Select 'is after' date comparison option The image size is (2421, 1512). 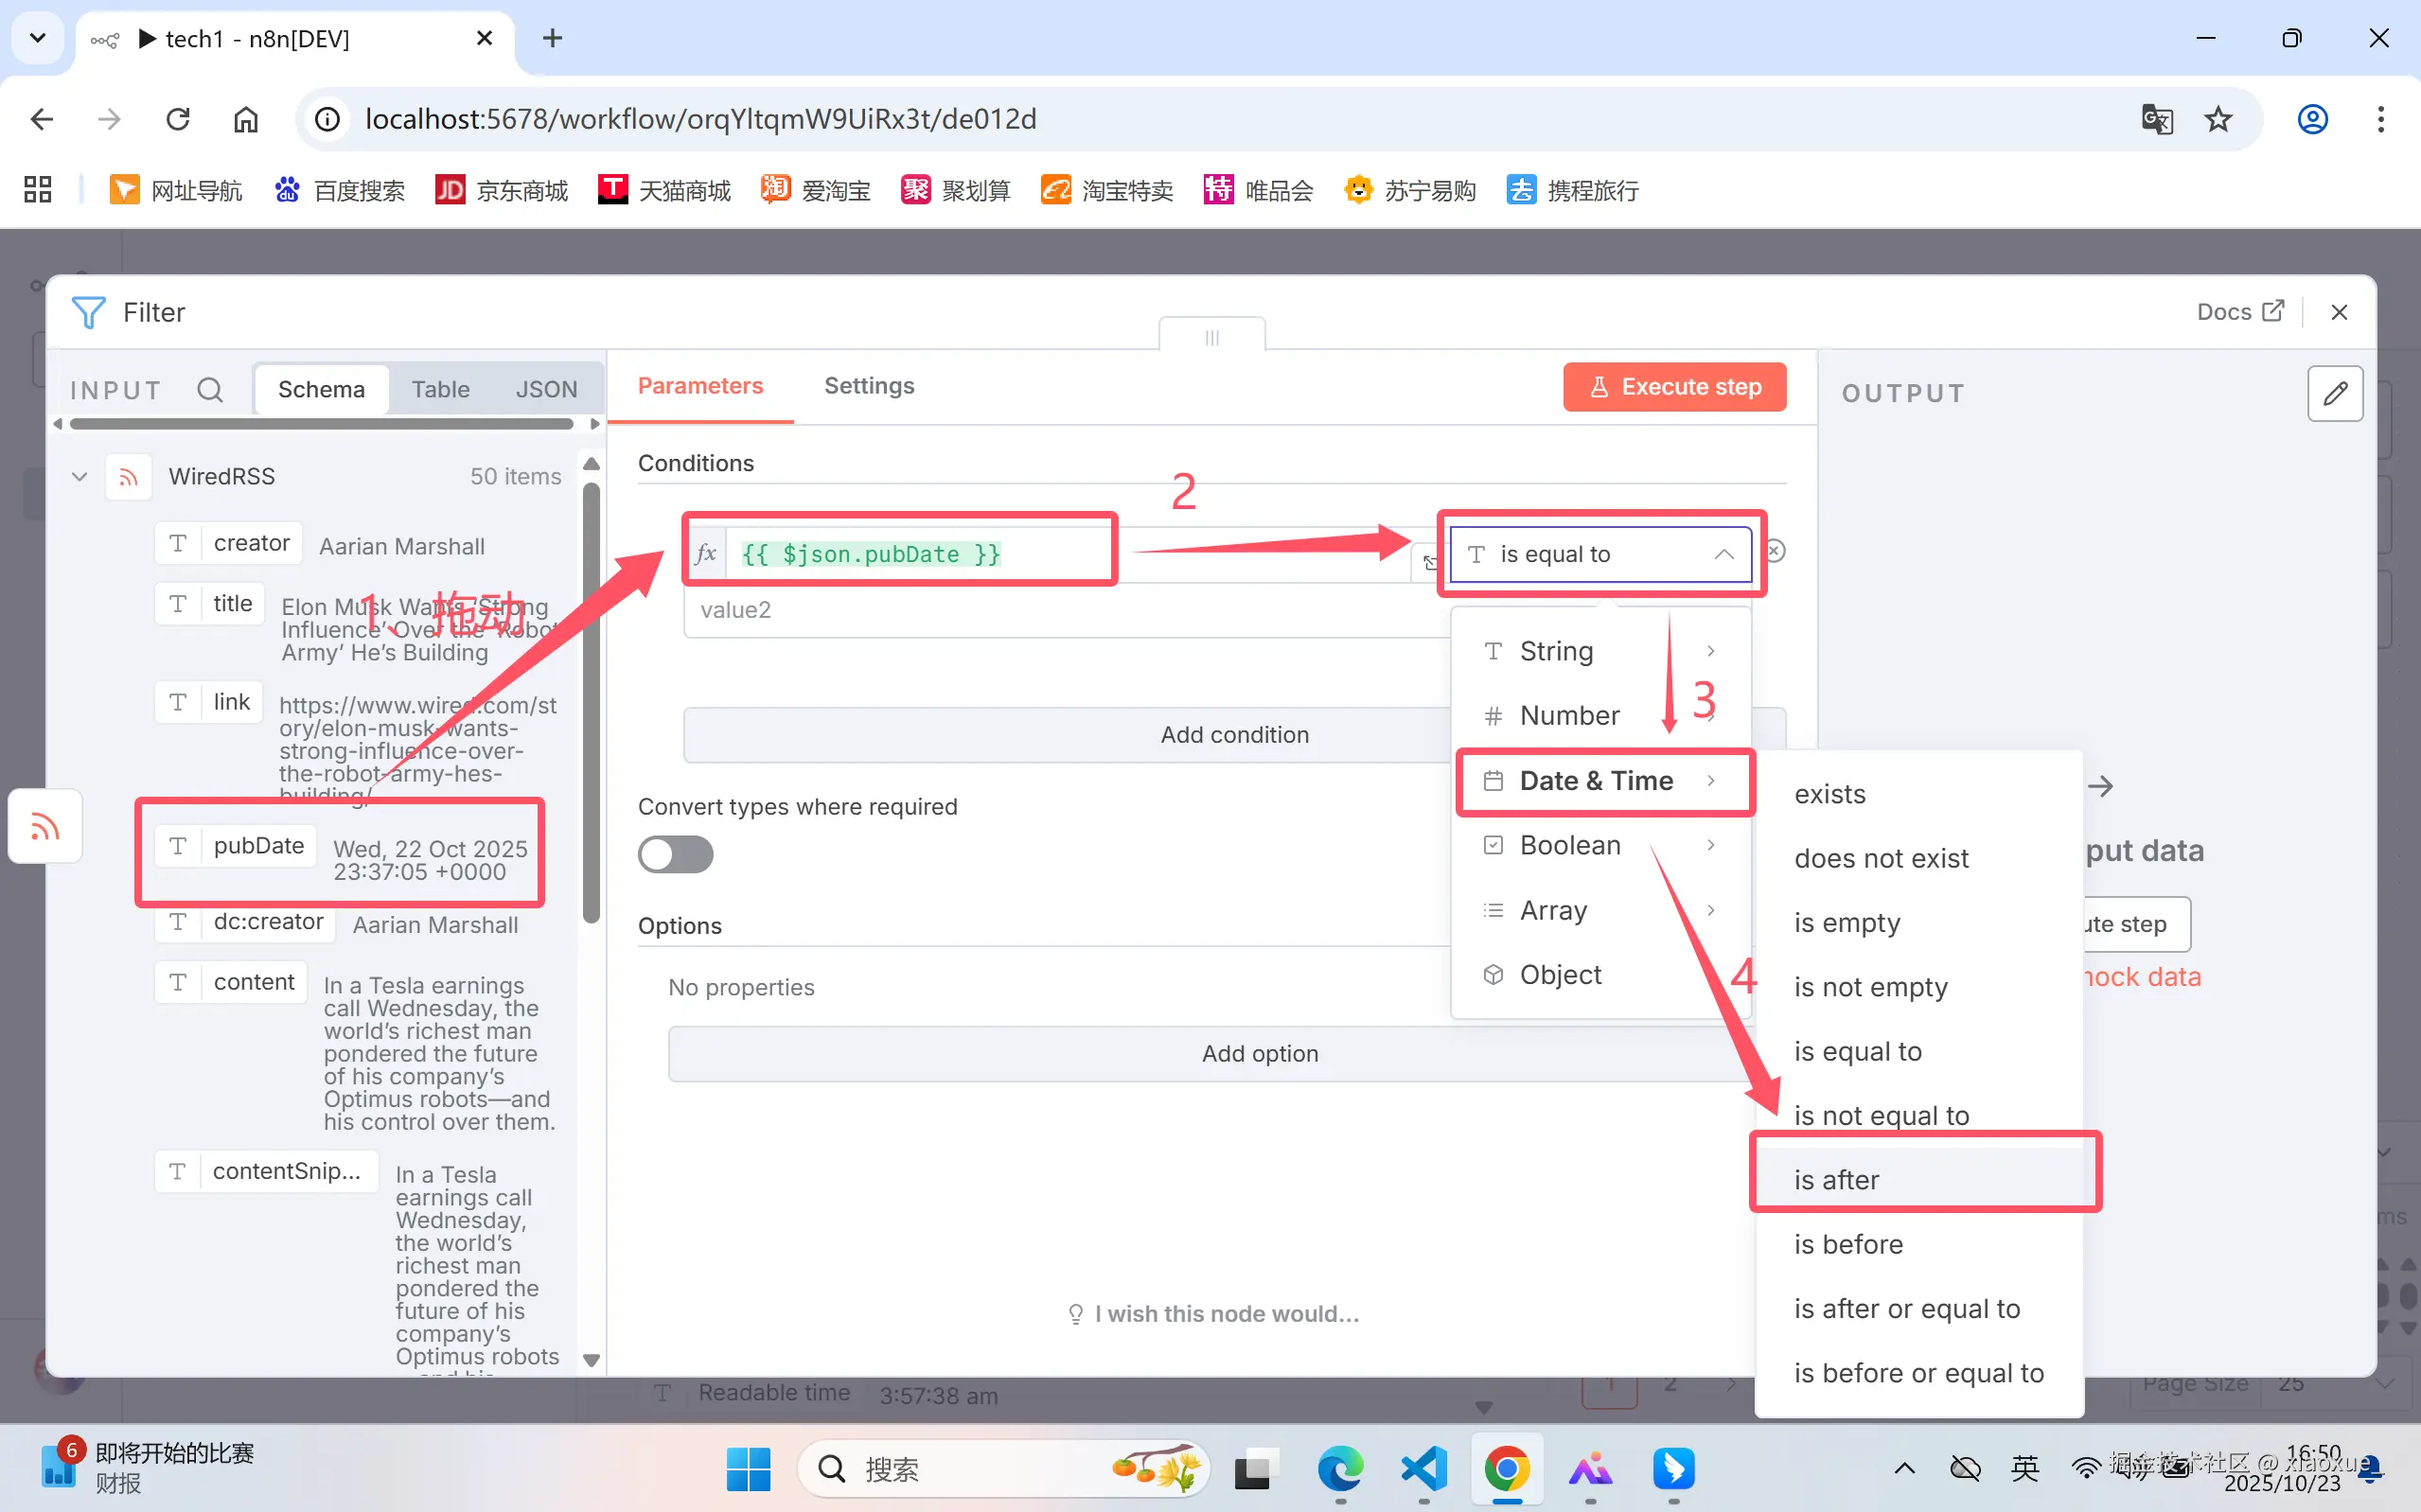pyautogui.click(x=1836, y=1180)
